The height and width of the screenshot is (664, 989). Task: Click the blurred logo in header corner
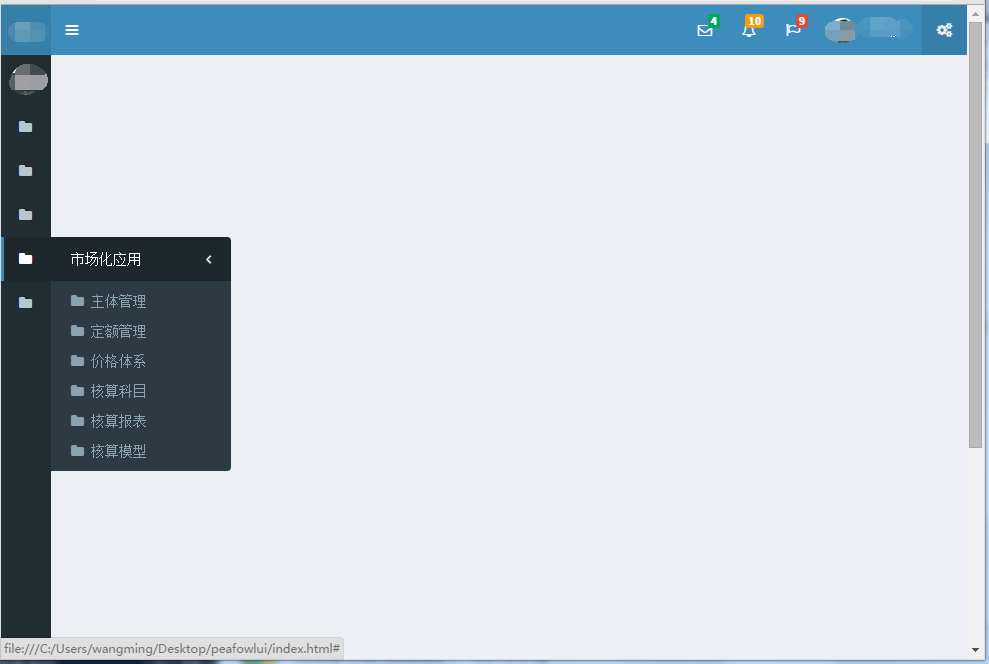coord(27,32)
